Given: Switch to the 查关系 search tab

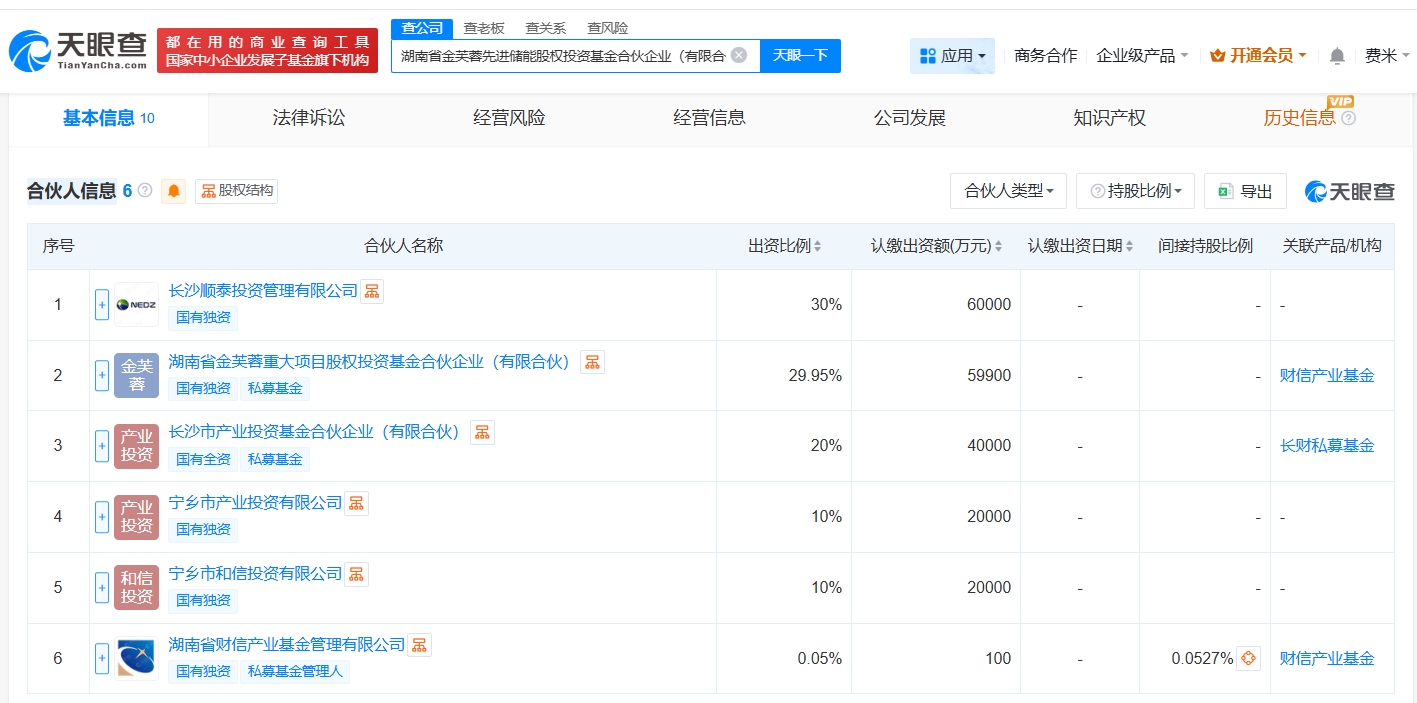Looking at the screenshot, I should (545, 28).
